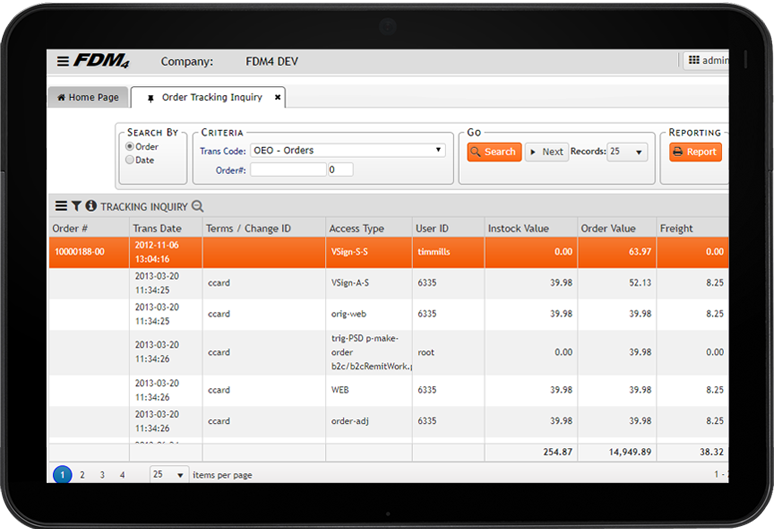Click the info icon beside Tracking Inquiry

tap(91, 206)
